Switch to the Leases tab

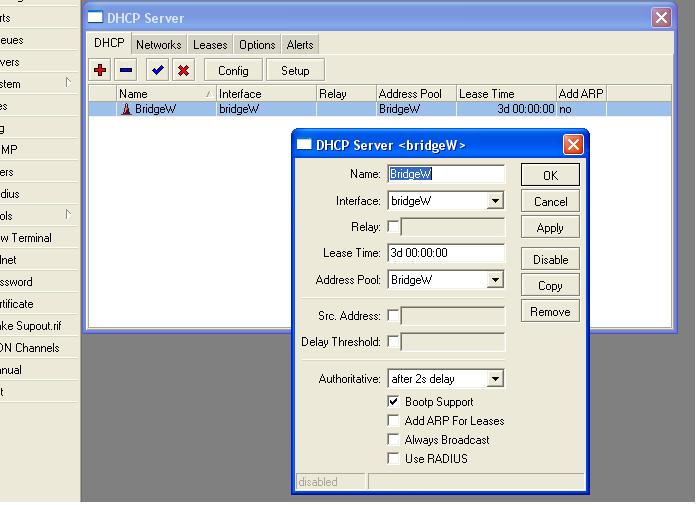click(210, 45)
